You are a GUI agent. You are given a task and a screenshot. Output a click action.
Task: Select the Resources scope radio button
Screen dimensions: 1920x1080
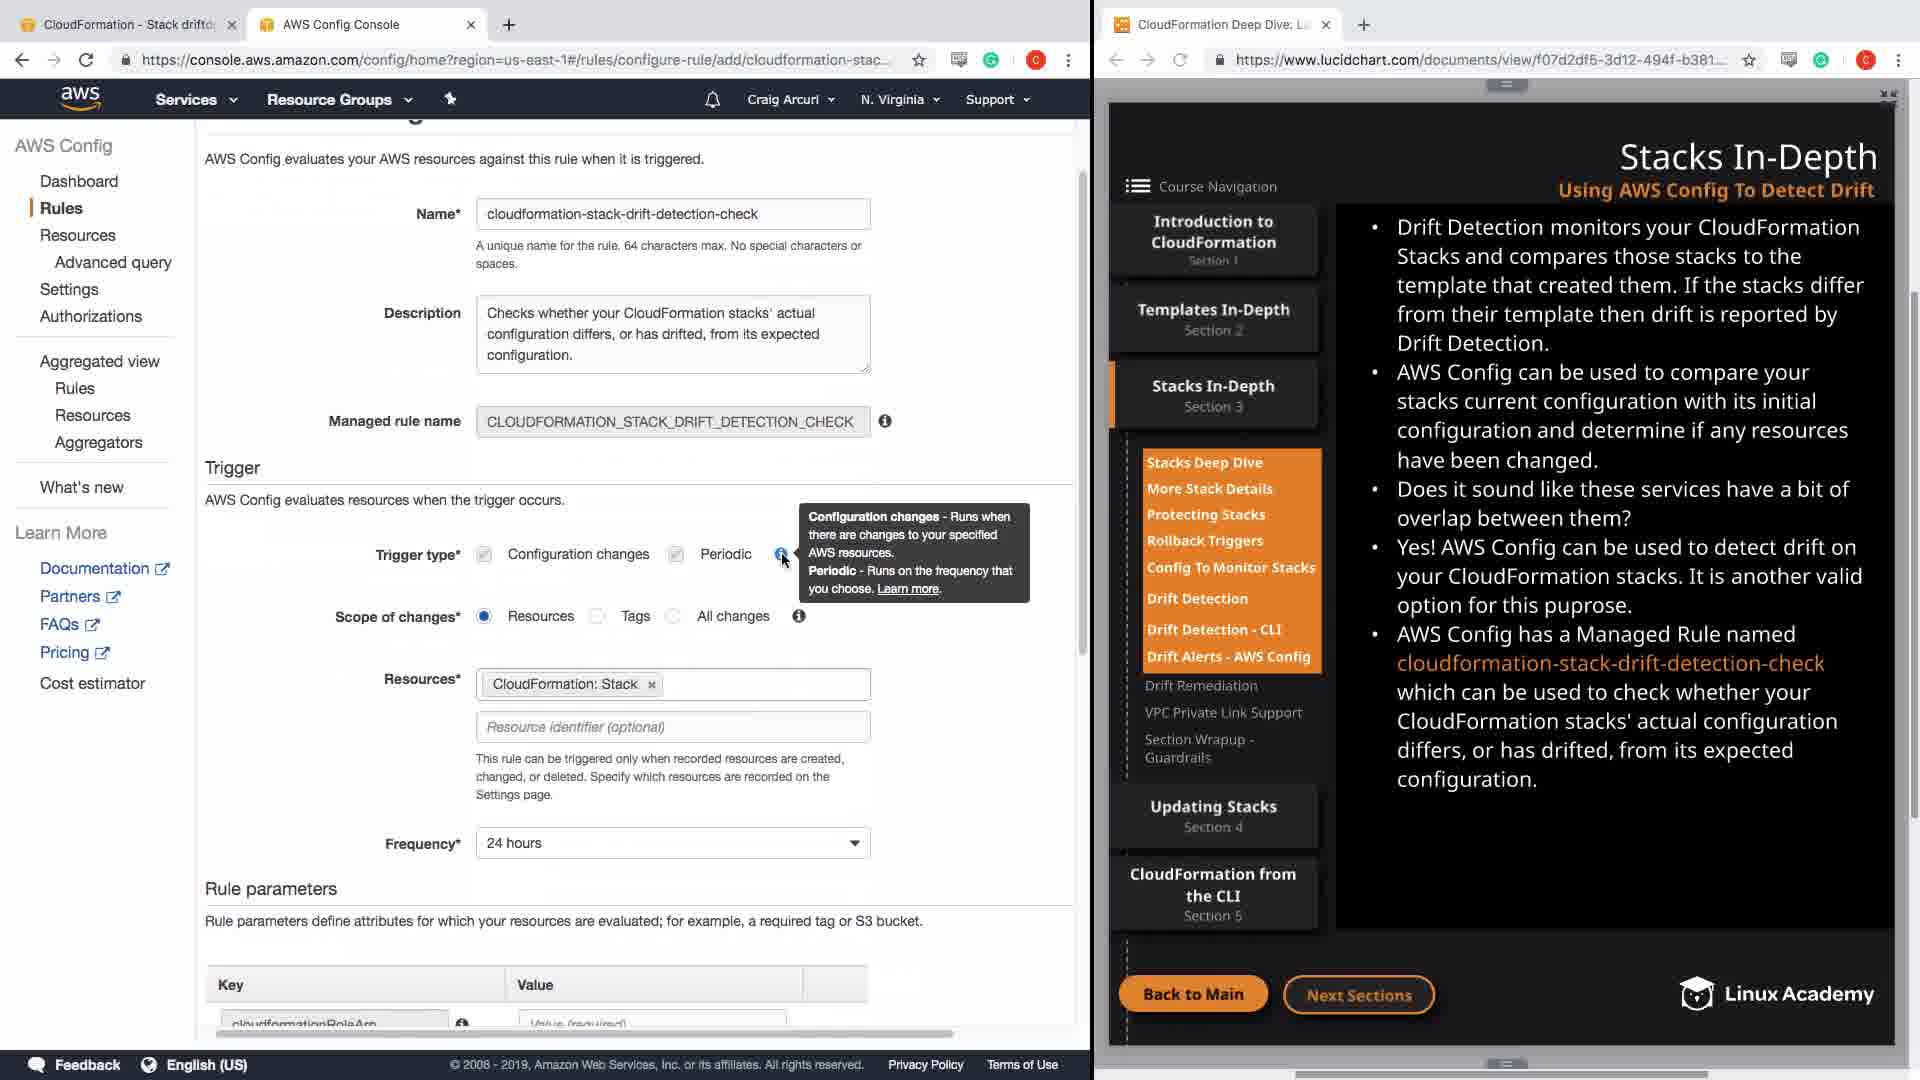tap(484, 616)
